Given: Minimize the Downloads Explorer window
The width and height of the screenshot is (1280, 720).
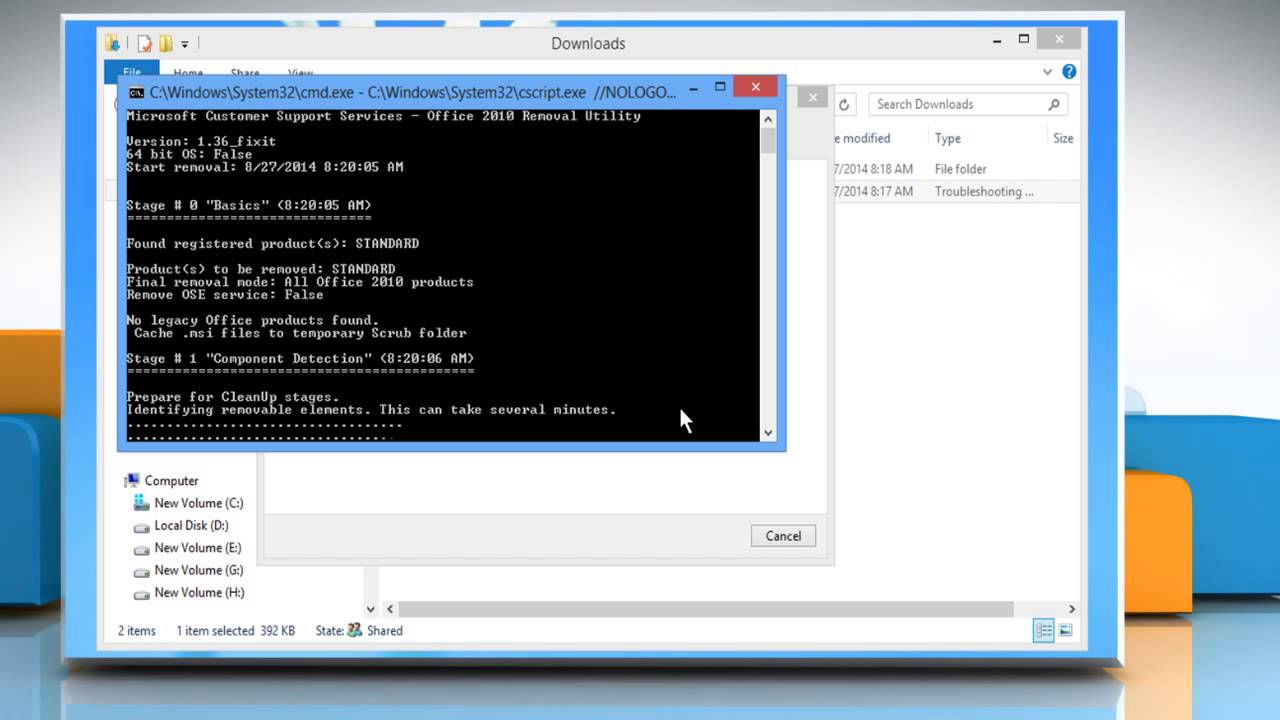Looking at the screenshot, I should point(995,41).
